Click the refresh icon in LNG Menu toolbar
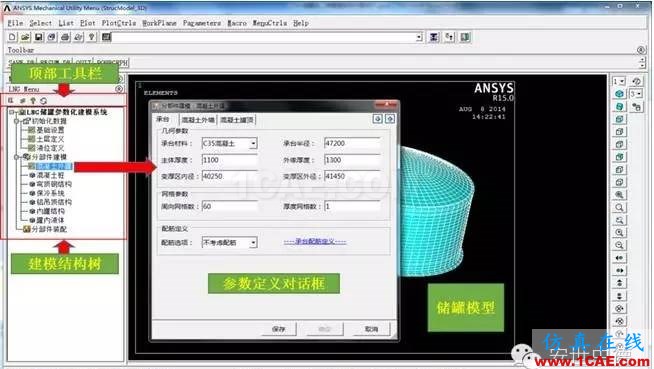The image size is (654, 369). [43, 100]
